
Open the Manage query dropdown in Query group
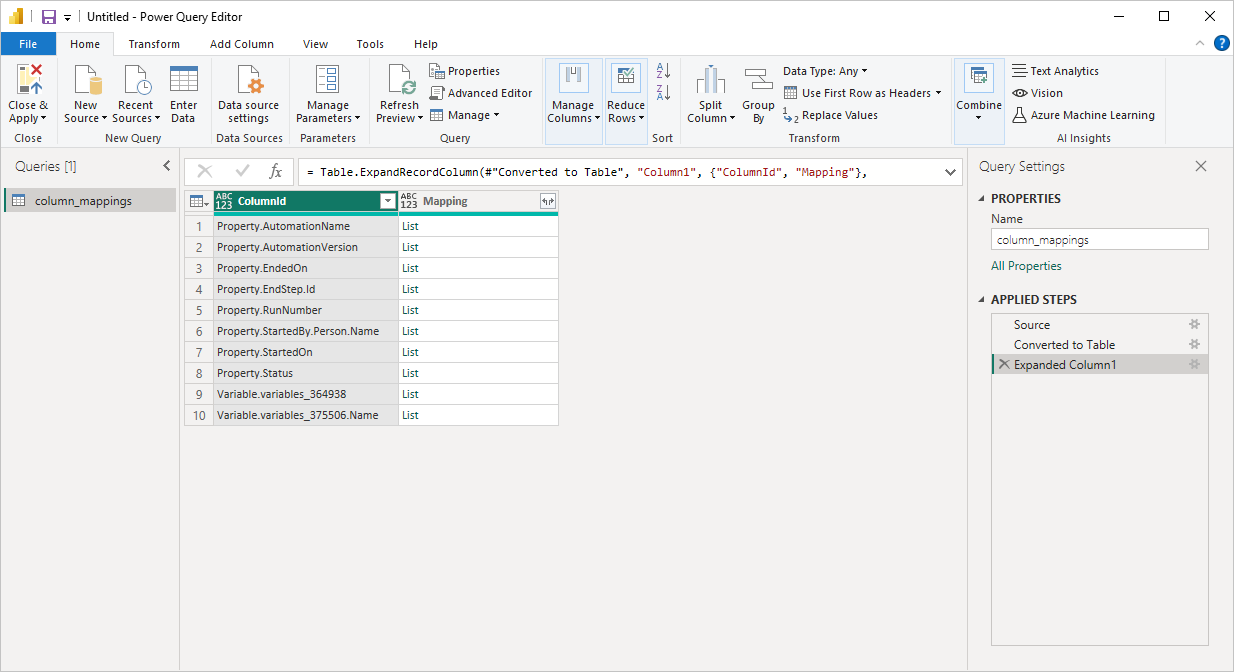tap(465, 115)
